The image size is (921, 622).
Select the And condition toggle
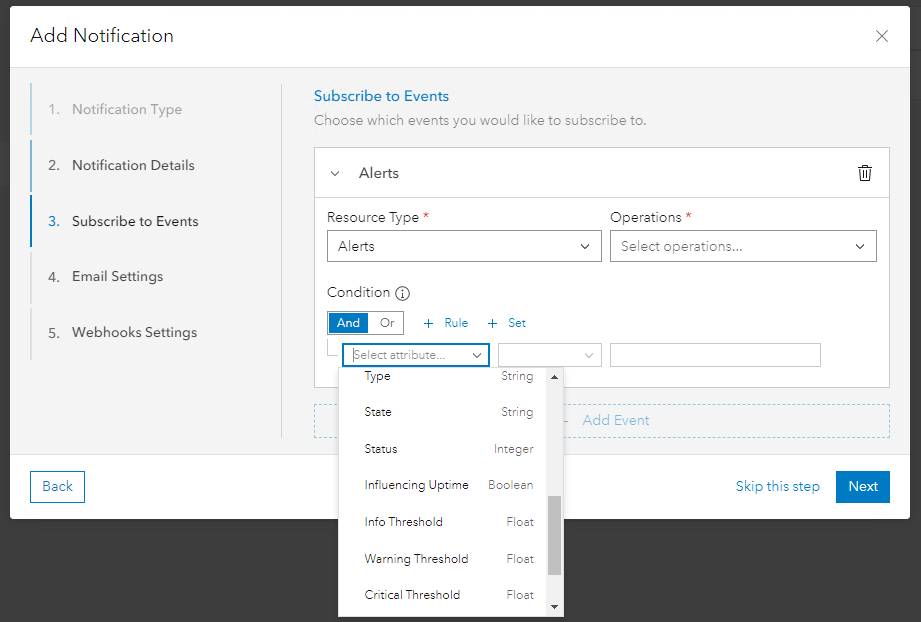click(348, 323)
